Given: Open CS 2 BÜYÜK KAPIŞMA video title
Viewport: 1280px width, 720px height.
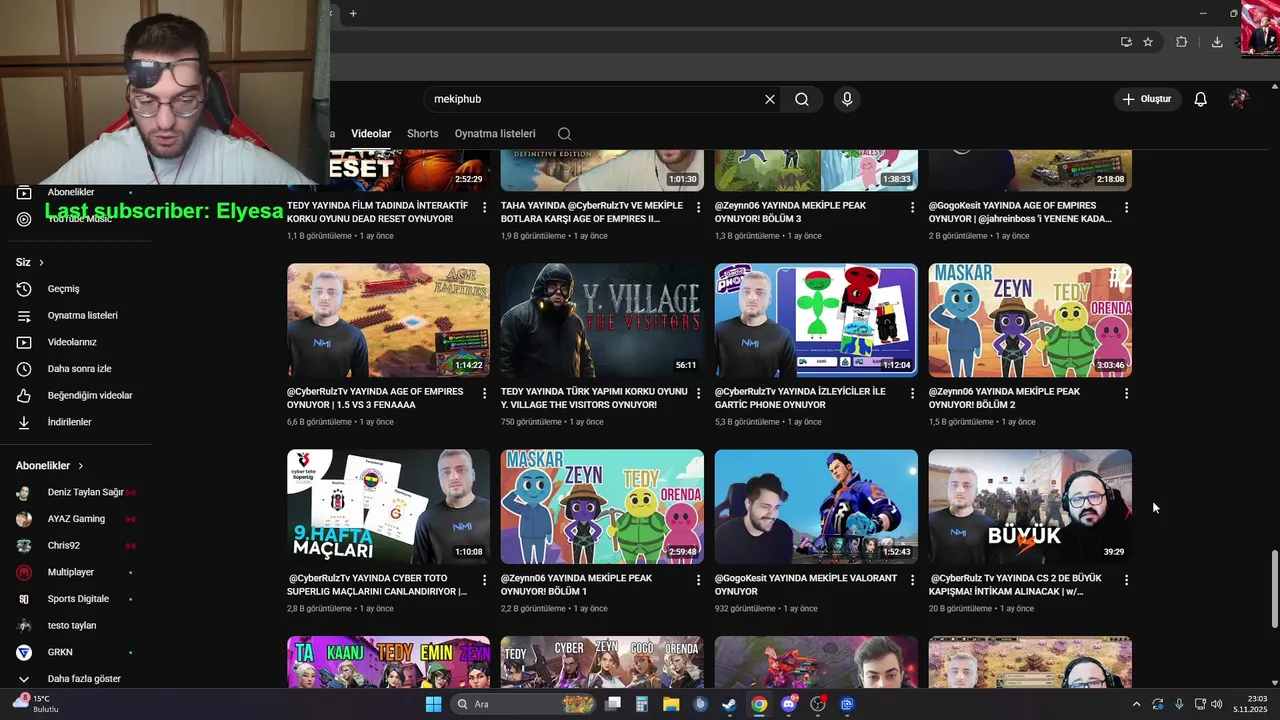Looking at the screenshot, I should coord(1016,585).
